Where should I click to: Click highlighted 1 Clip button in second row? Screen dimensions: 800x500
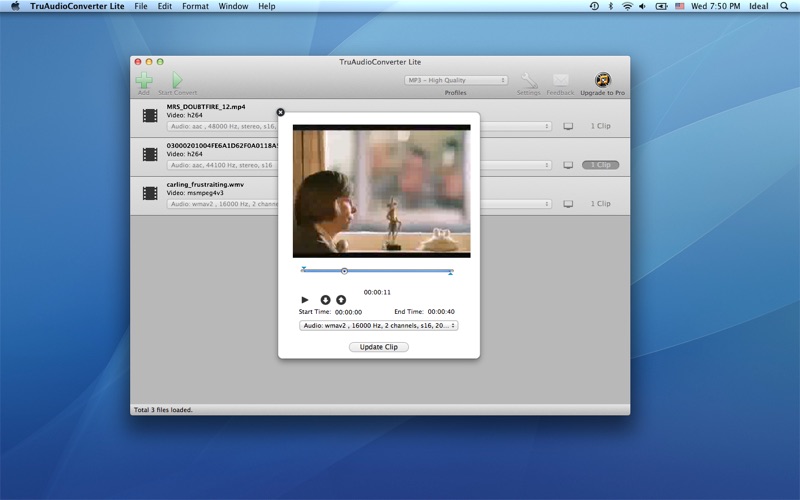pyautogui.click(x=601, y=165)
